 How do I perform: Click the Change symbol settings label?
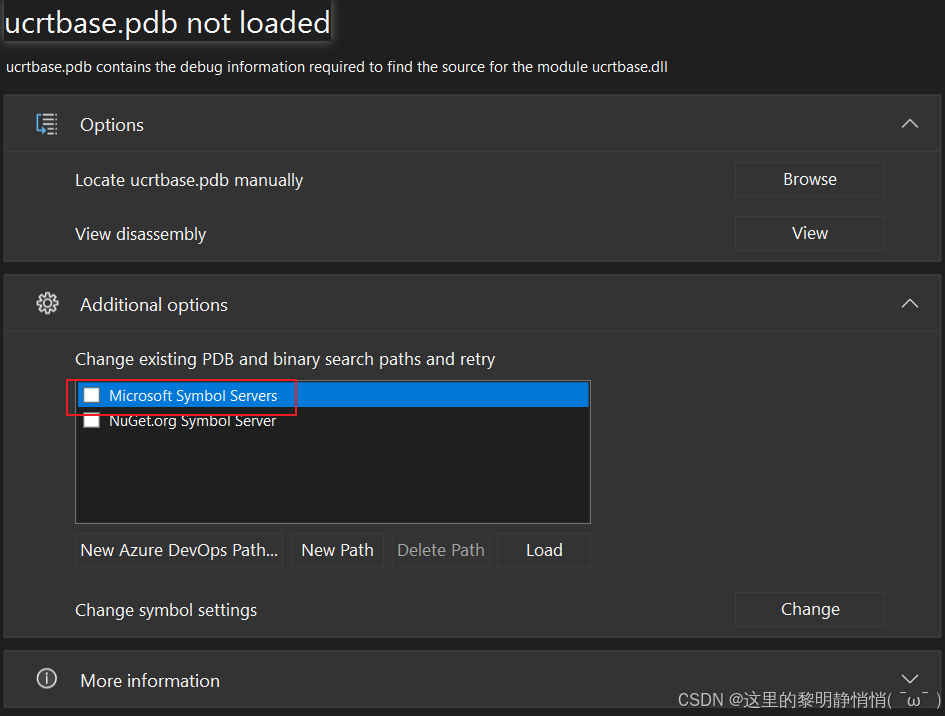tap(166, 609)
